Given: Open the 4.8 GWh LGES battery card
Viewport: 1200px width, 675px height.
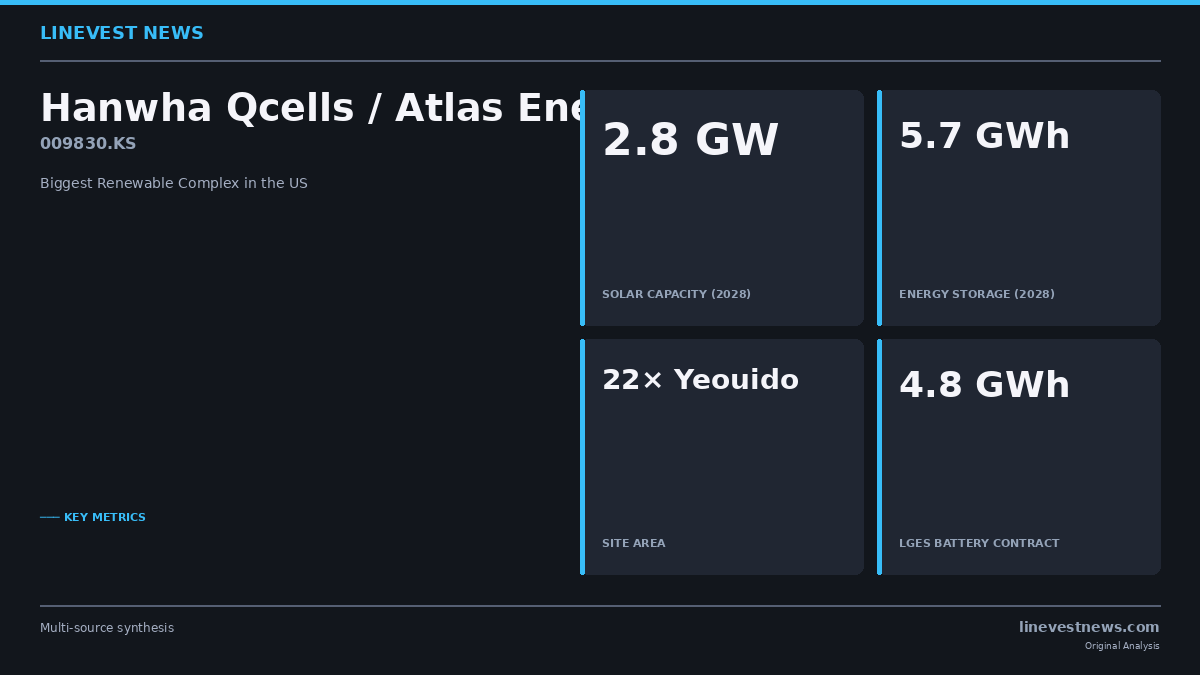Looking at the screenshot, I should point(1019,457).
